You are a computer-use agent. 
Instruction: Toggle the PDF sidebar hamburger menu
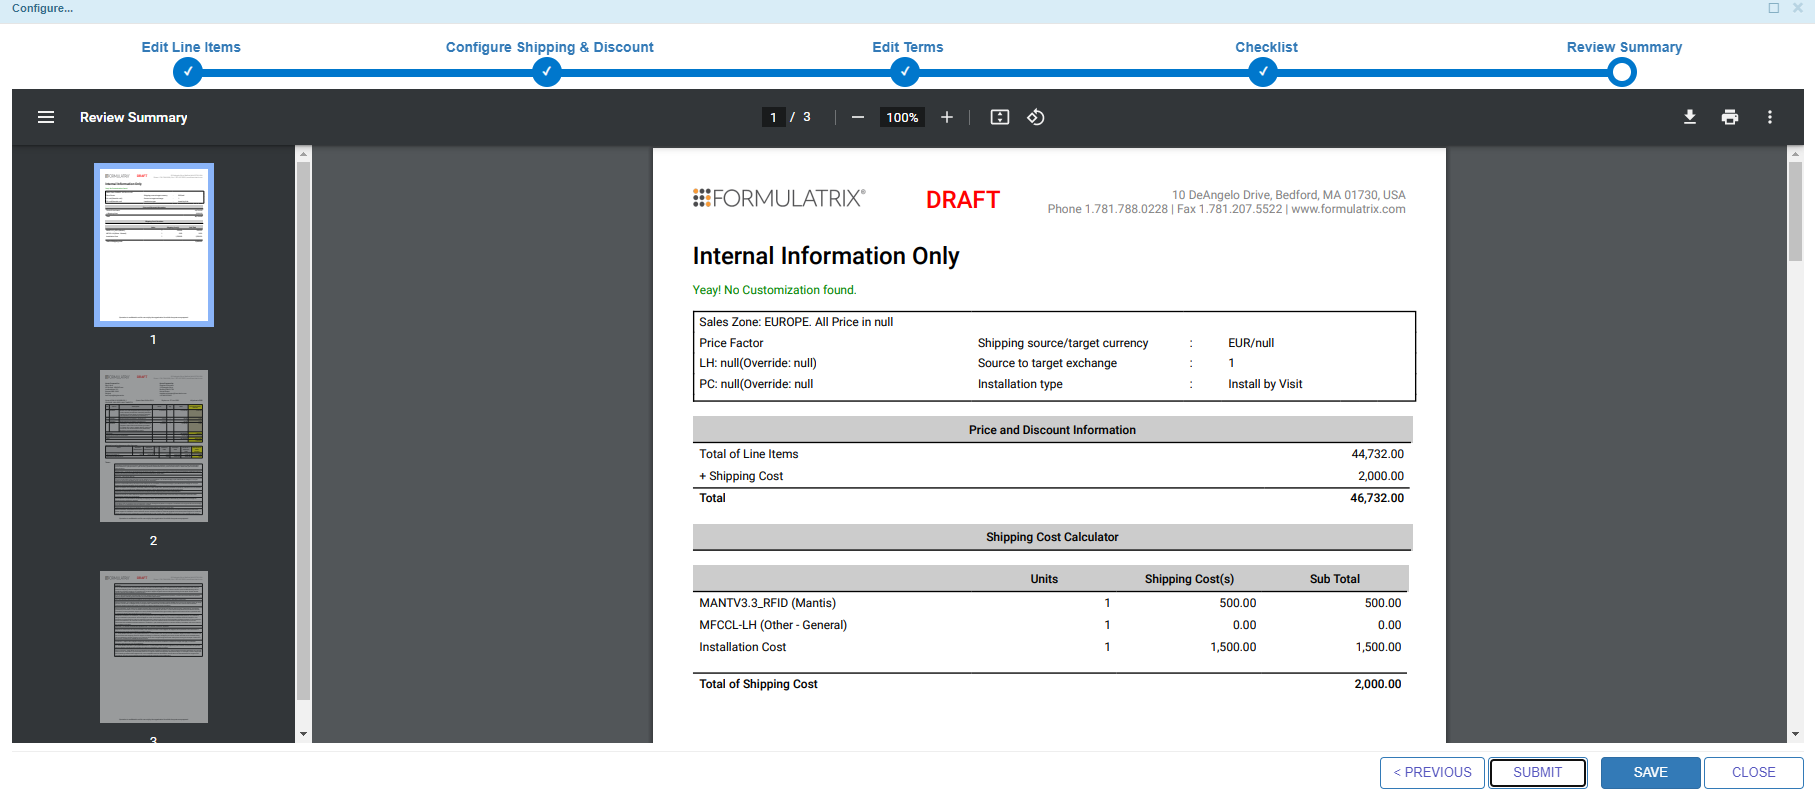click(46, 117)
